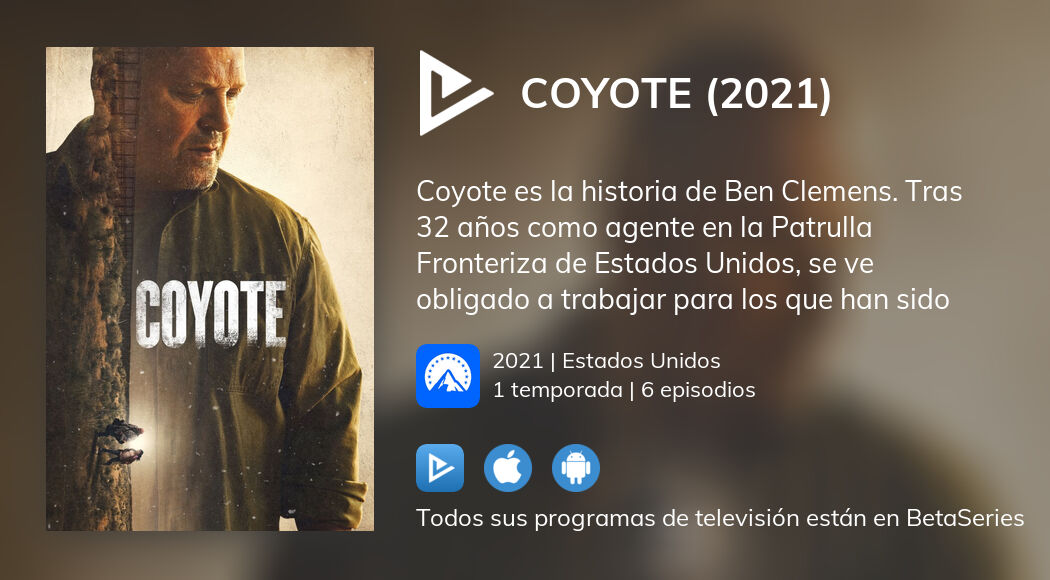
Task: Click the '2021 | Estados Unidos' info line
Action: pyautogui.click(x=607, y=361)
